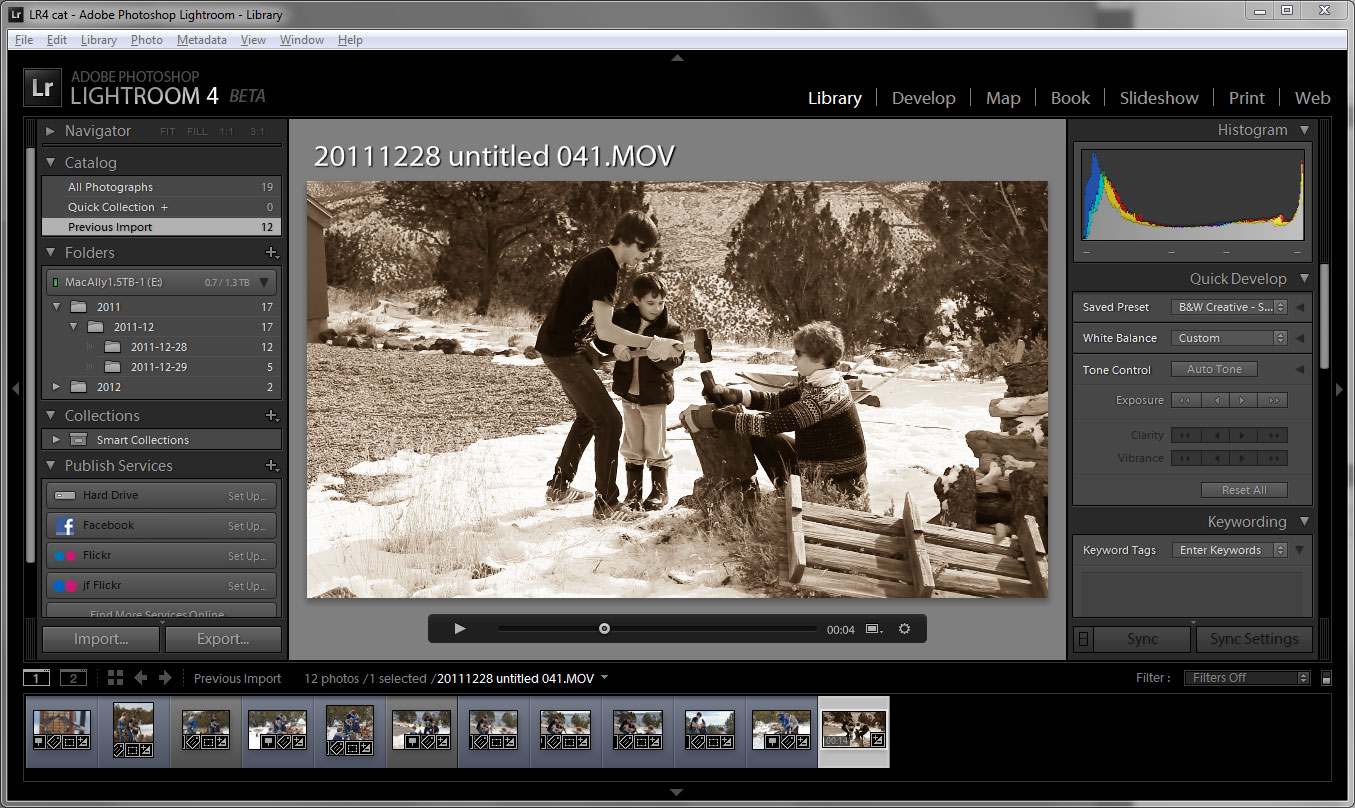
Task: Hide the right panel group via edge arrow
Action: coord(1339,389)
